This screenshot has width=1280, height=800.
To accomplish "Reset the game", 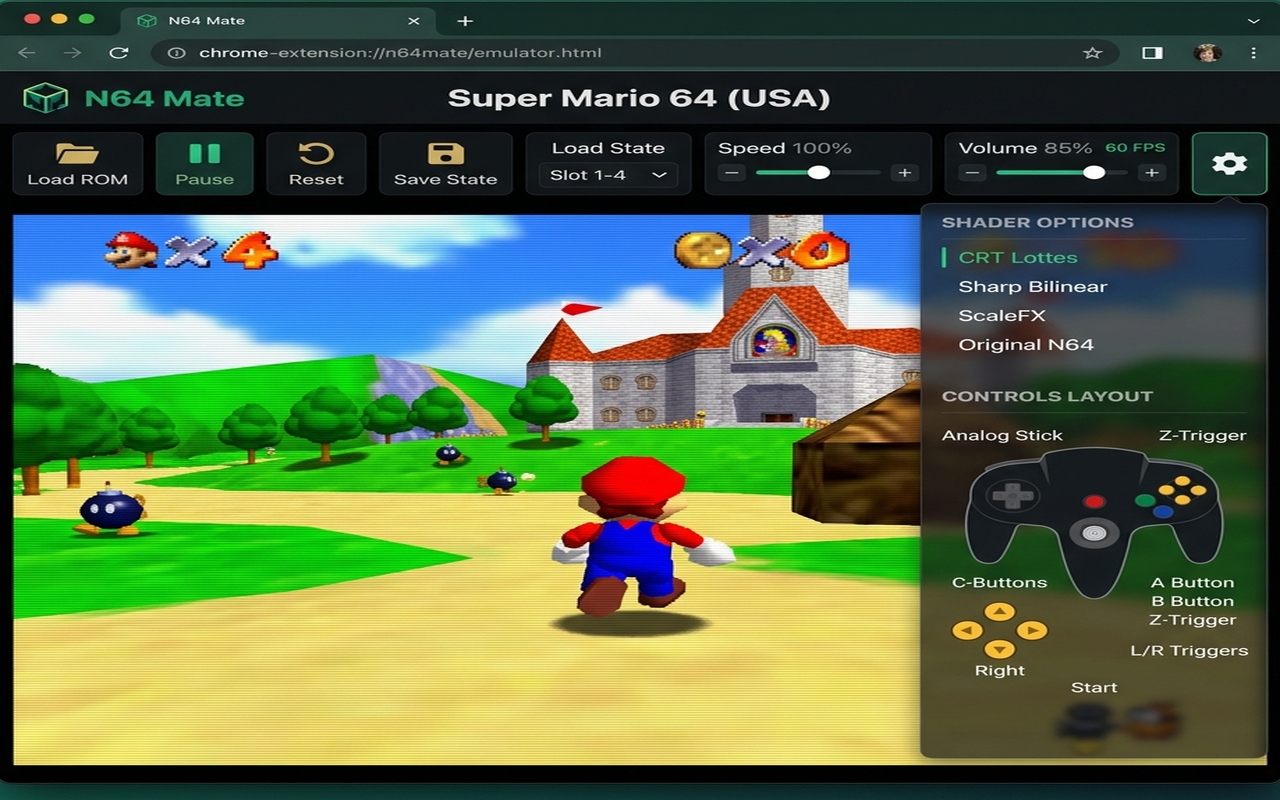I will [x=316, y=164].
